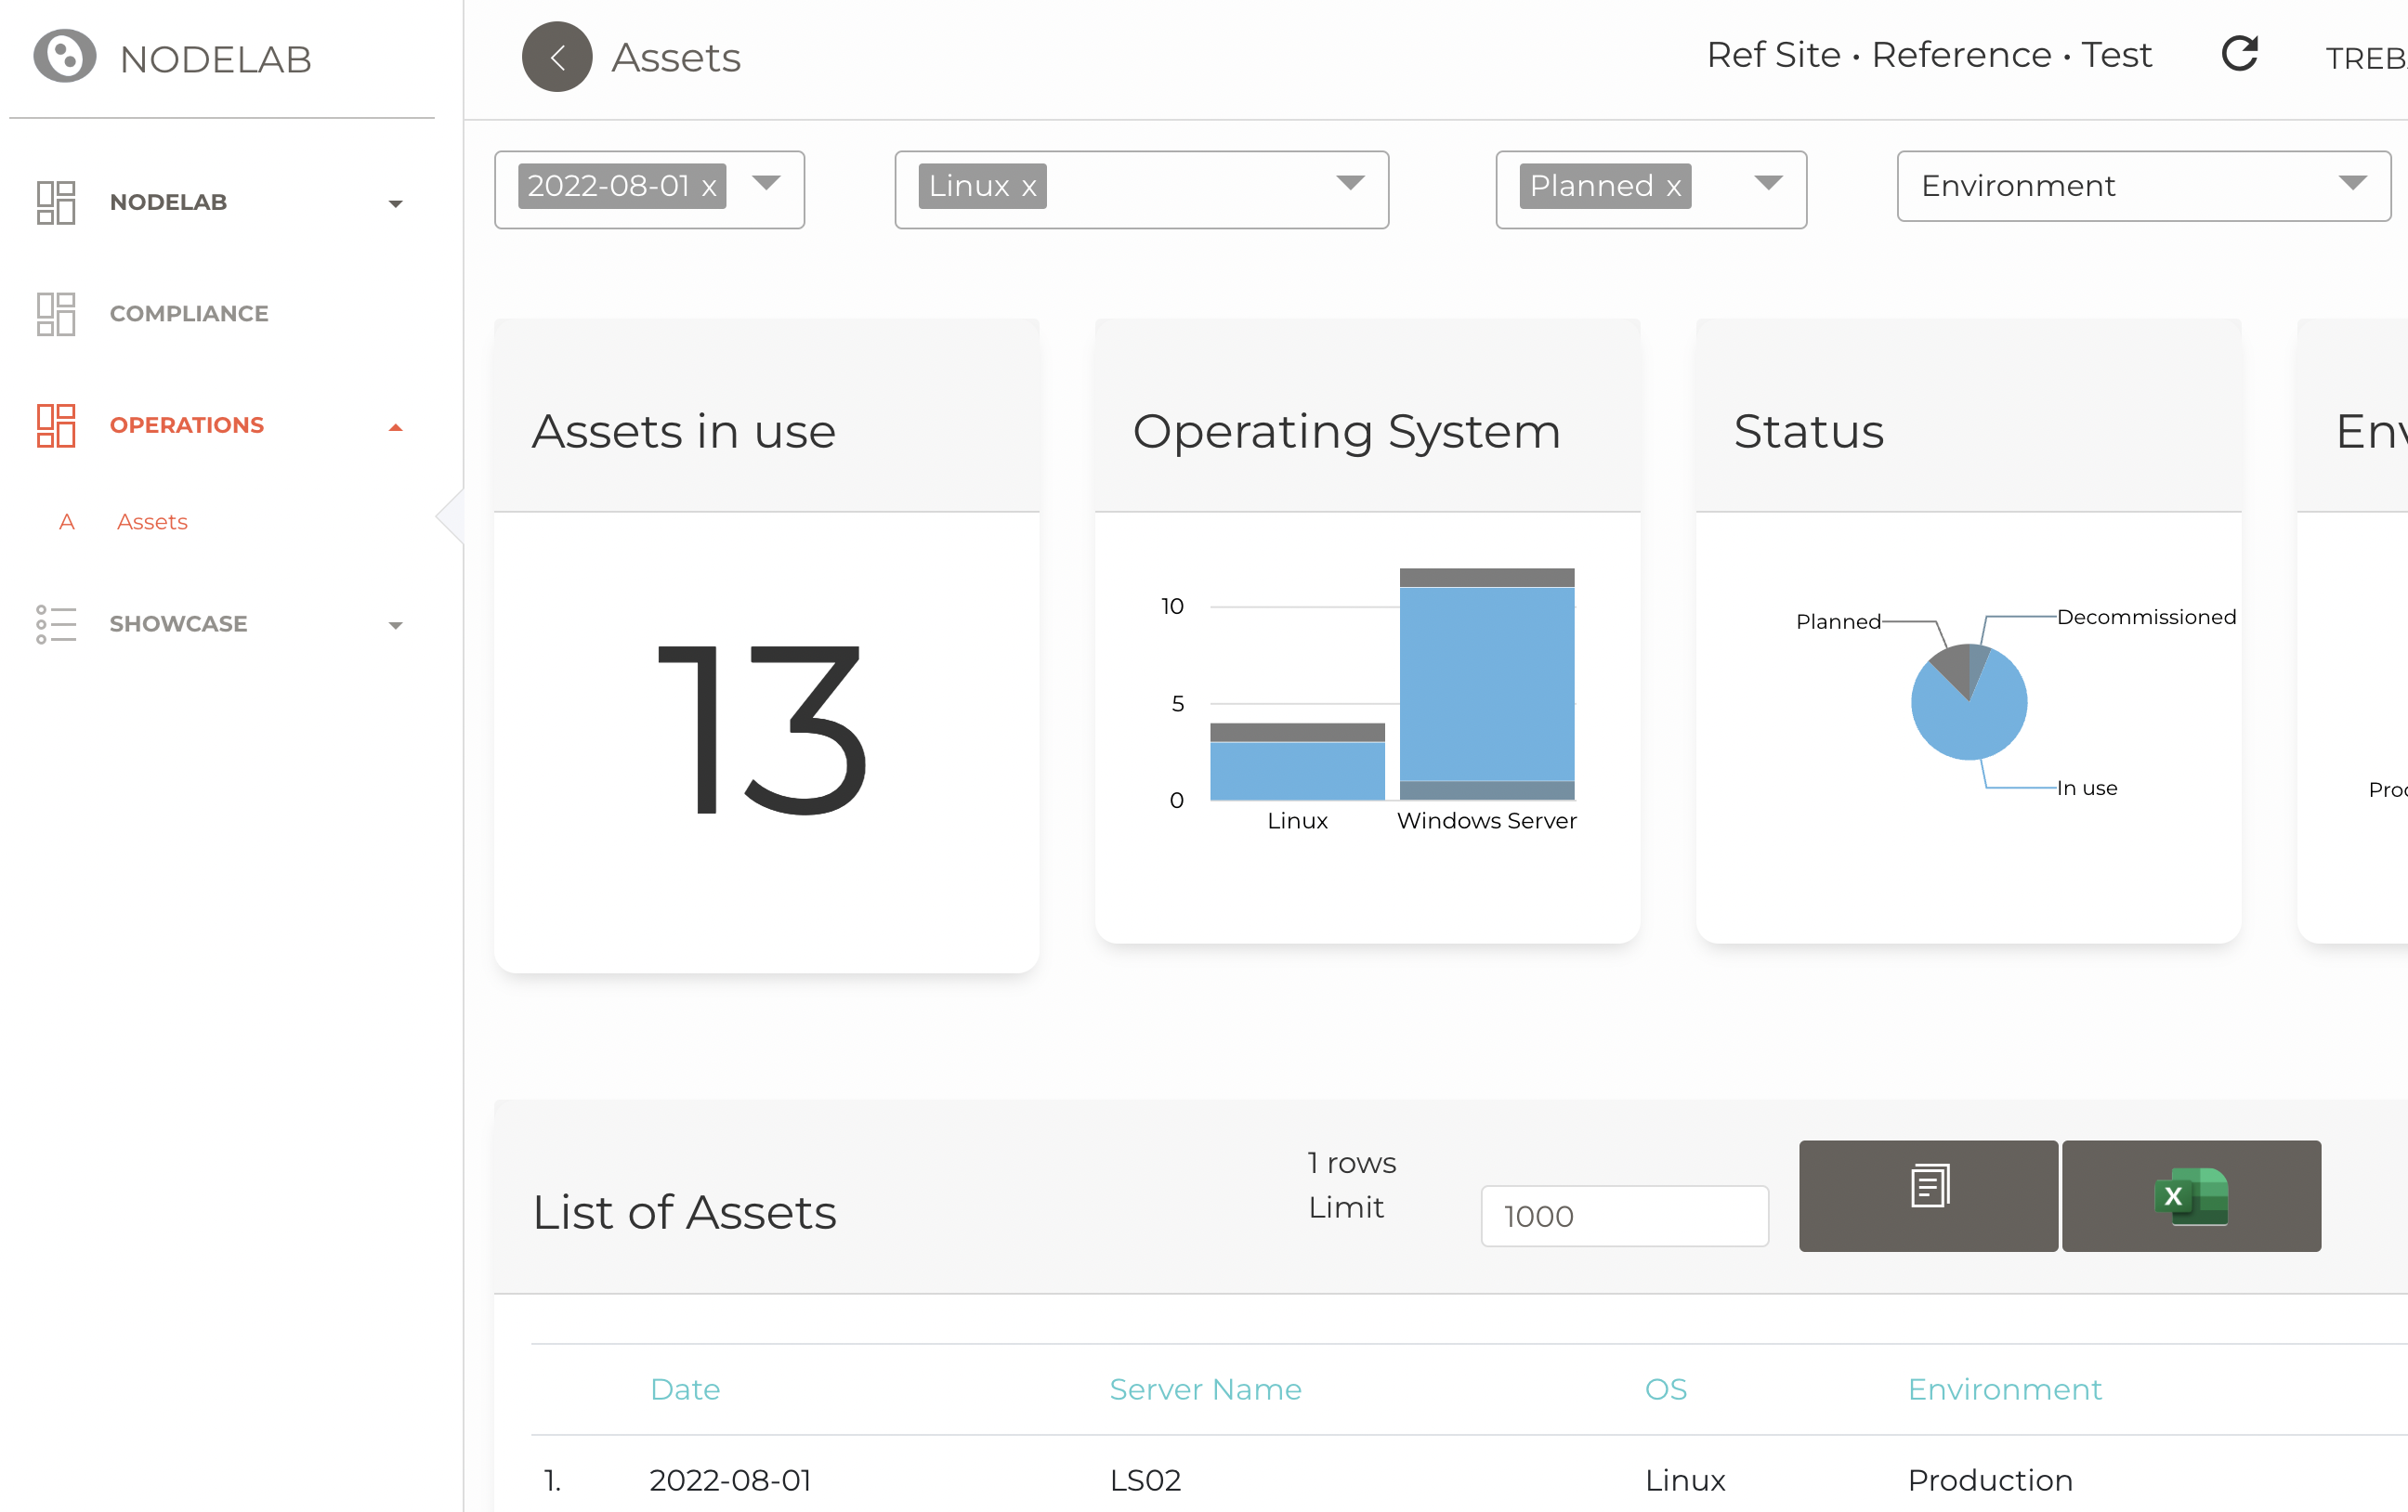Sort table by Date column header
Screen dimensions: 2408x1512
pos(684,1389)
